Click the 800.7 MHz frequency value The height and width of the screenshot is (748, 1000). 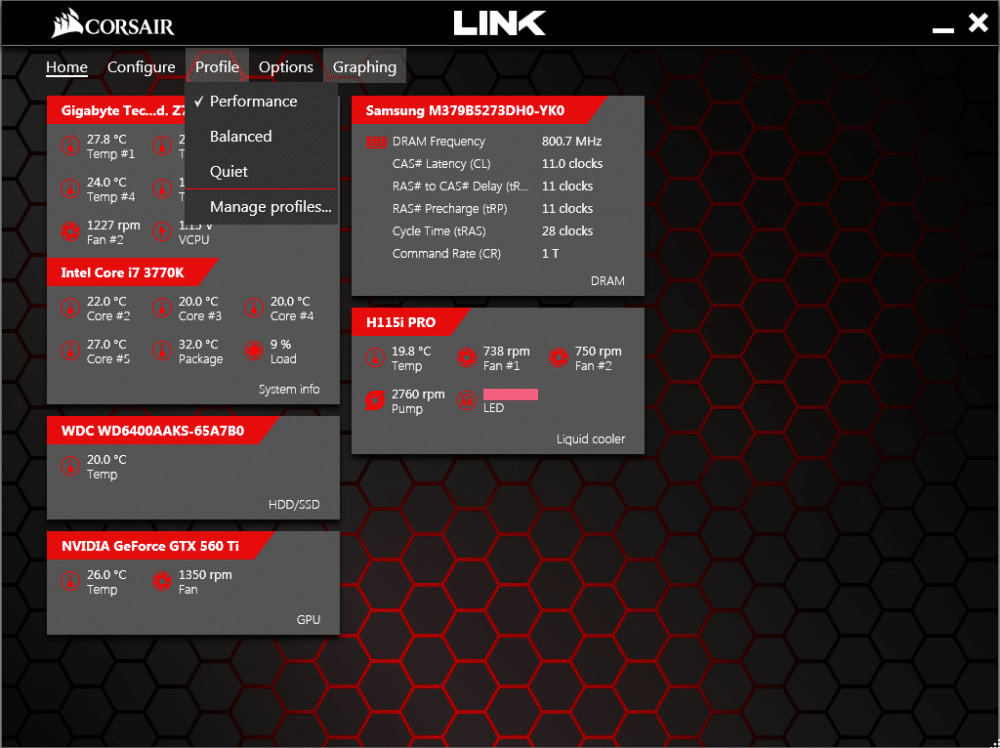[572, 142]
